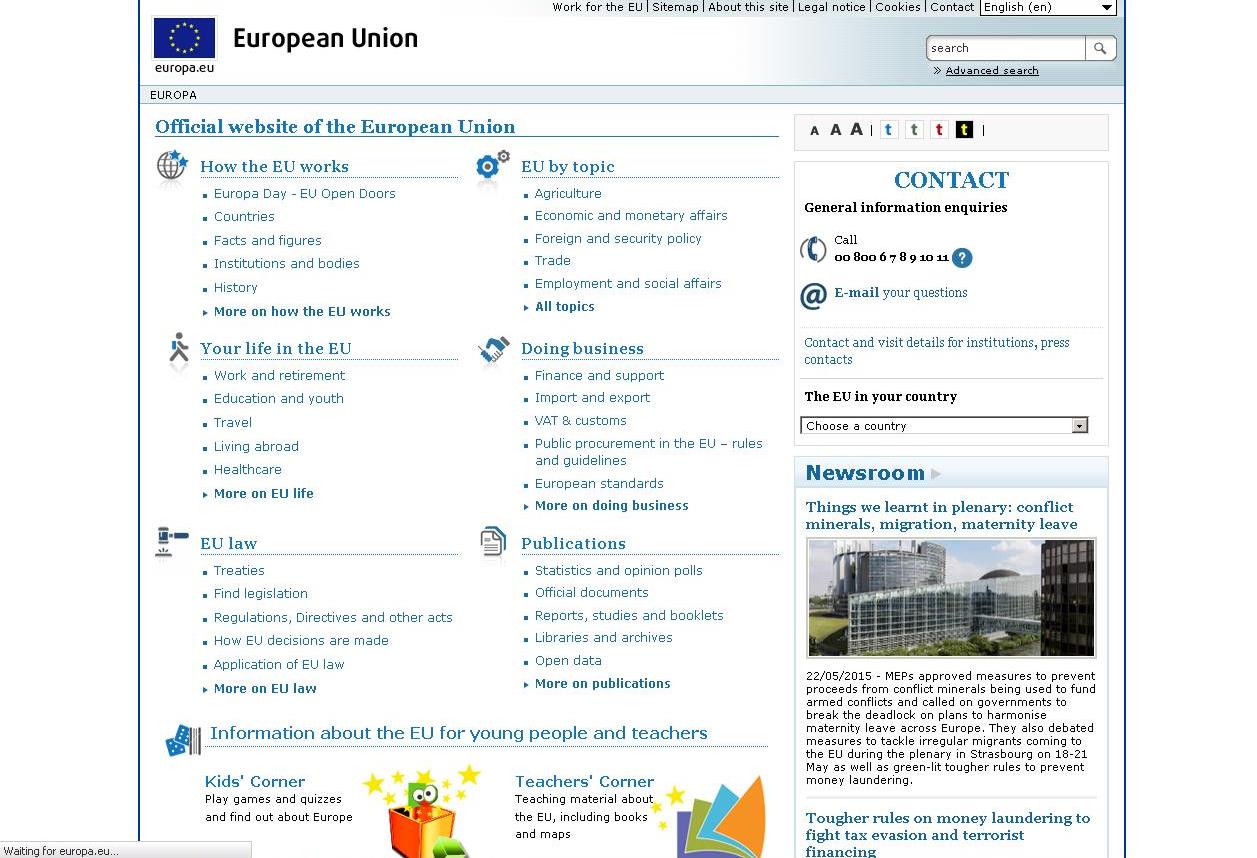
Task: Expand All topics link
Action: [x=564, y=307]
